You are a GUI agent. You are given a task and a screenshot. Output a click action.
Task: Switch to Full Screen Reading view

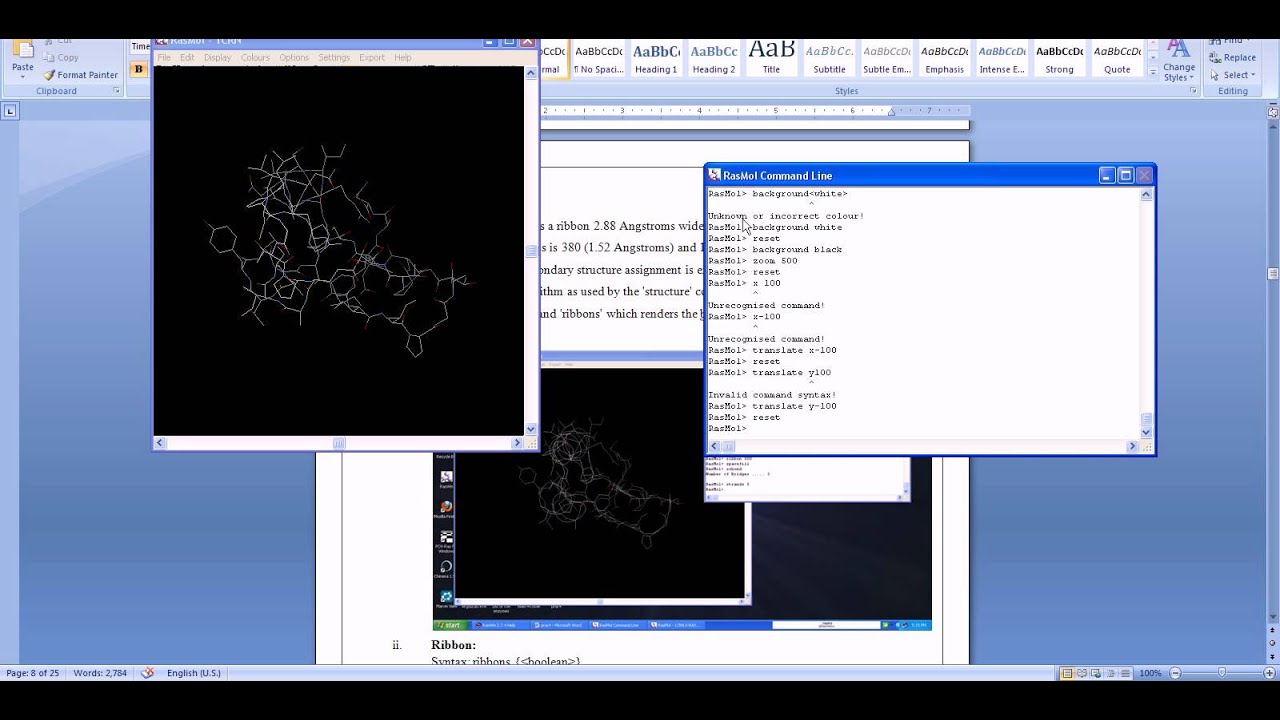point(1081,673)
